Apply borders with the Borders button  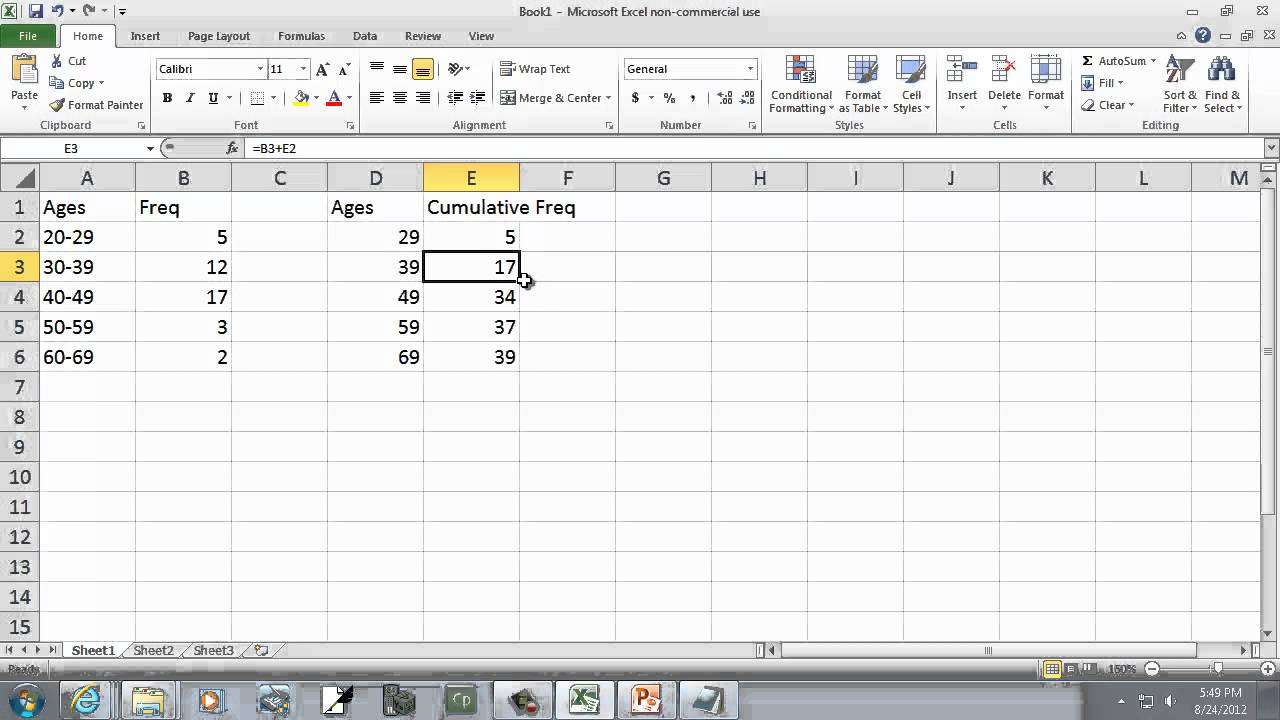pyautogui.click(x=257, y=98)
